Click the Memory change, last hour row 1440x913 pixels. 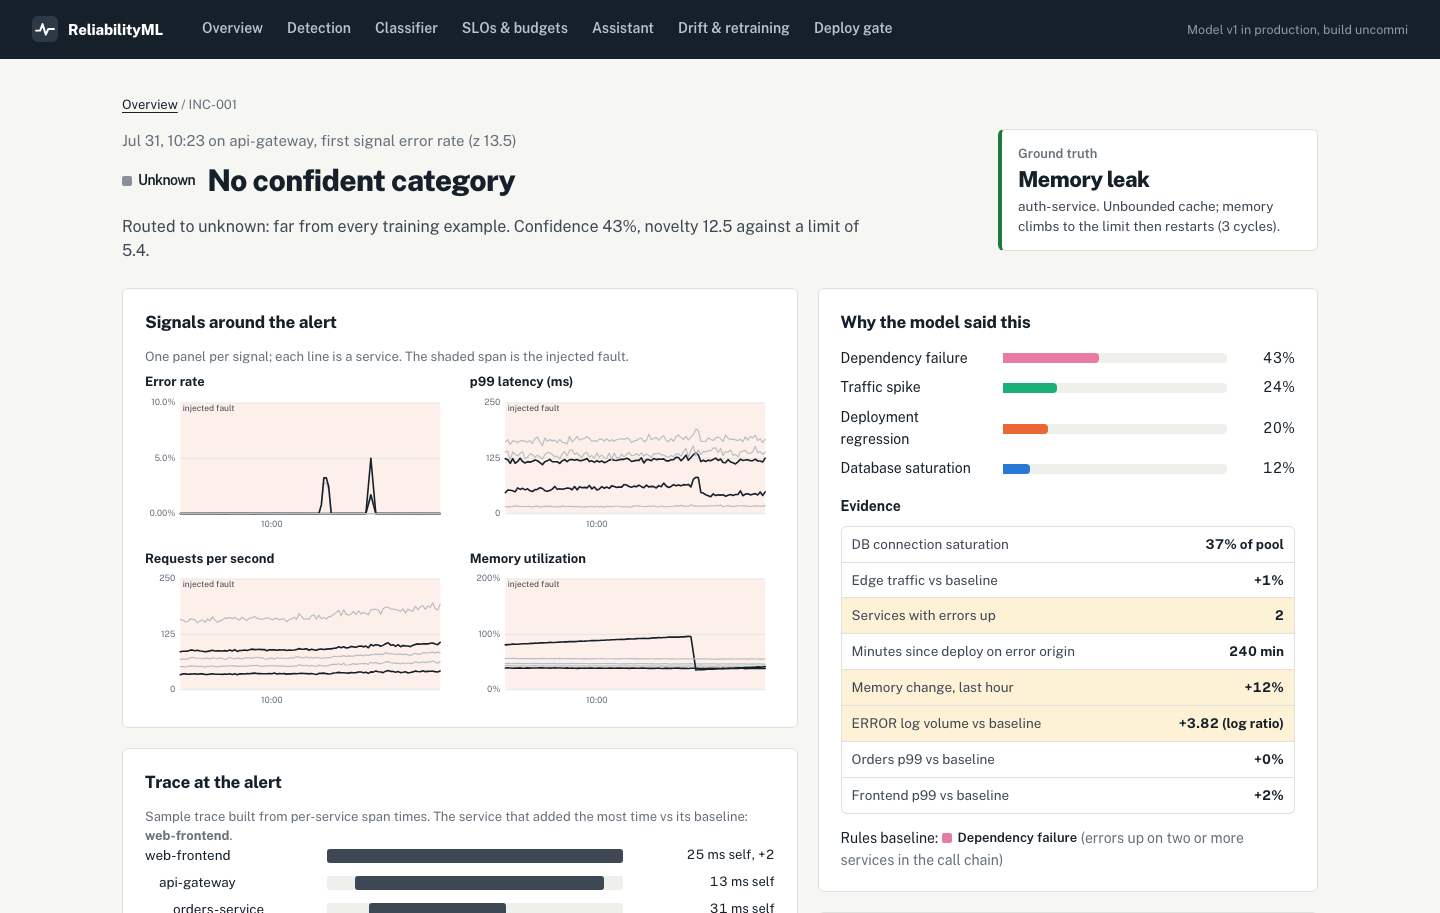point(1067,688)
